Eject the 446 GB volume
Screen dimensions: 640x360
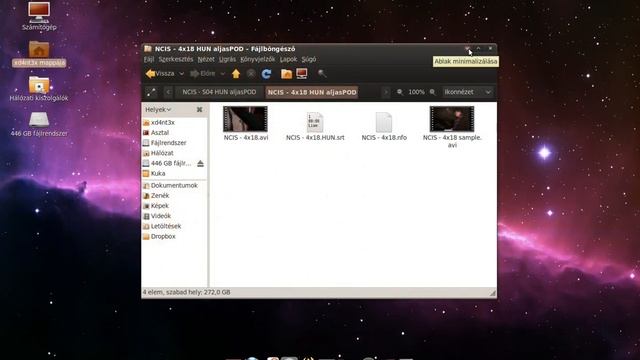coord(200,163)
